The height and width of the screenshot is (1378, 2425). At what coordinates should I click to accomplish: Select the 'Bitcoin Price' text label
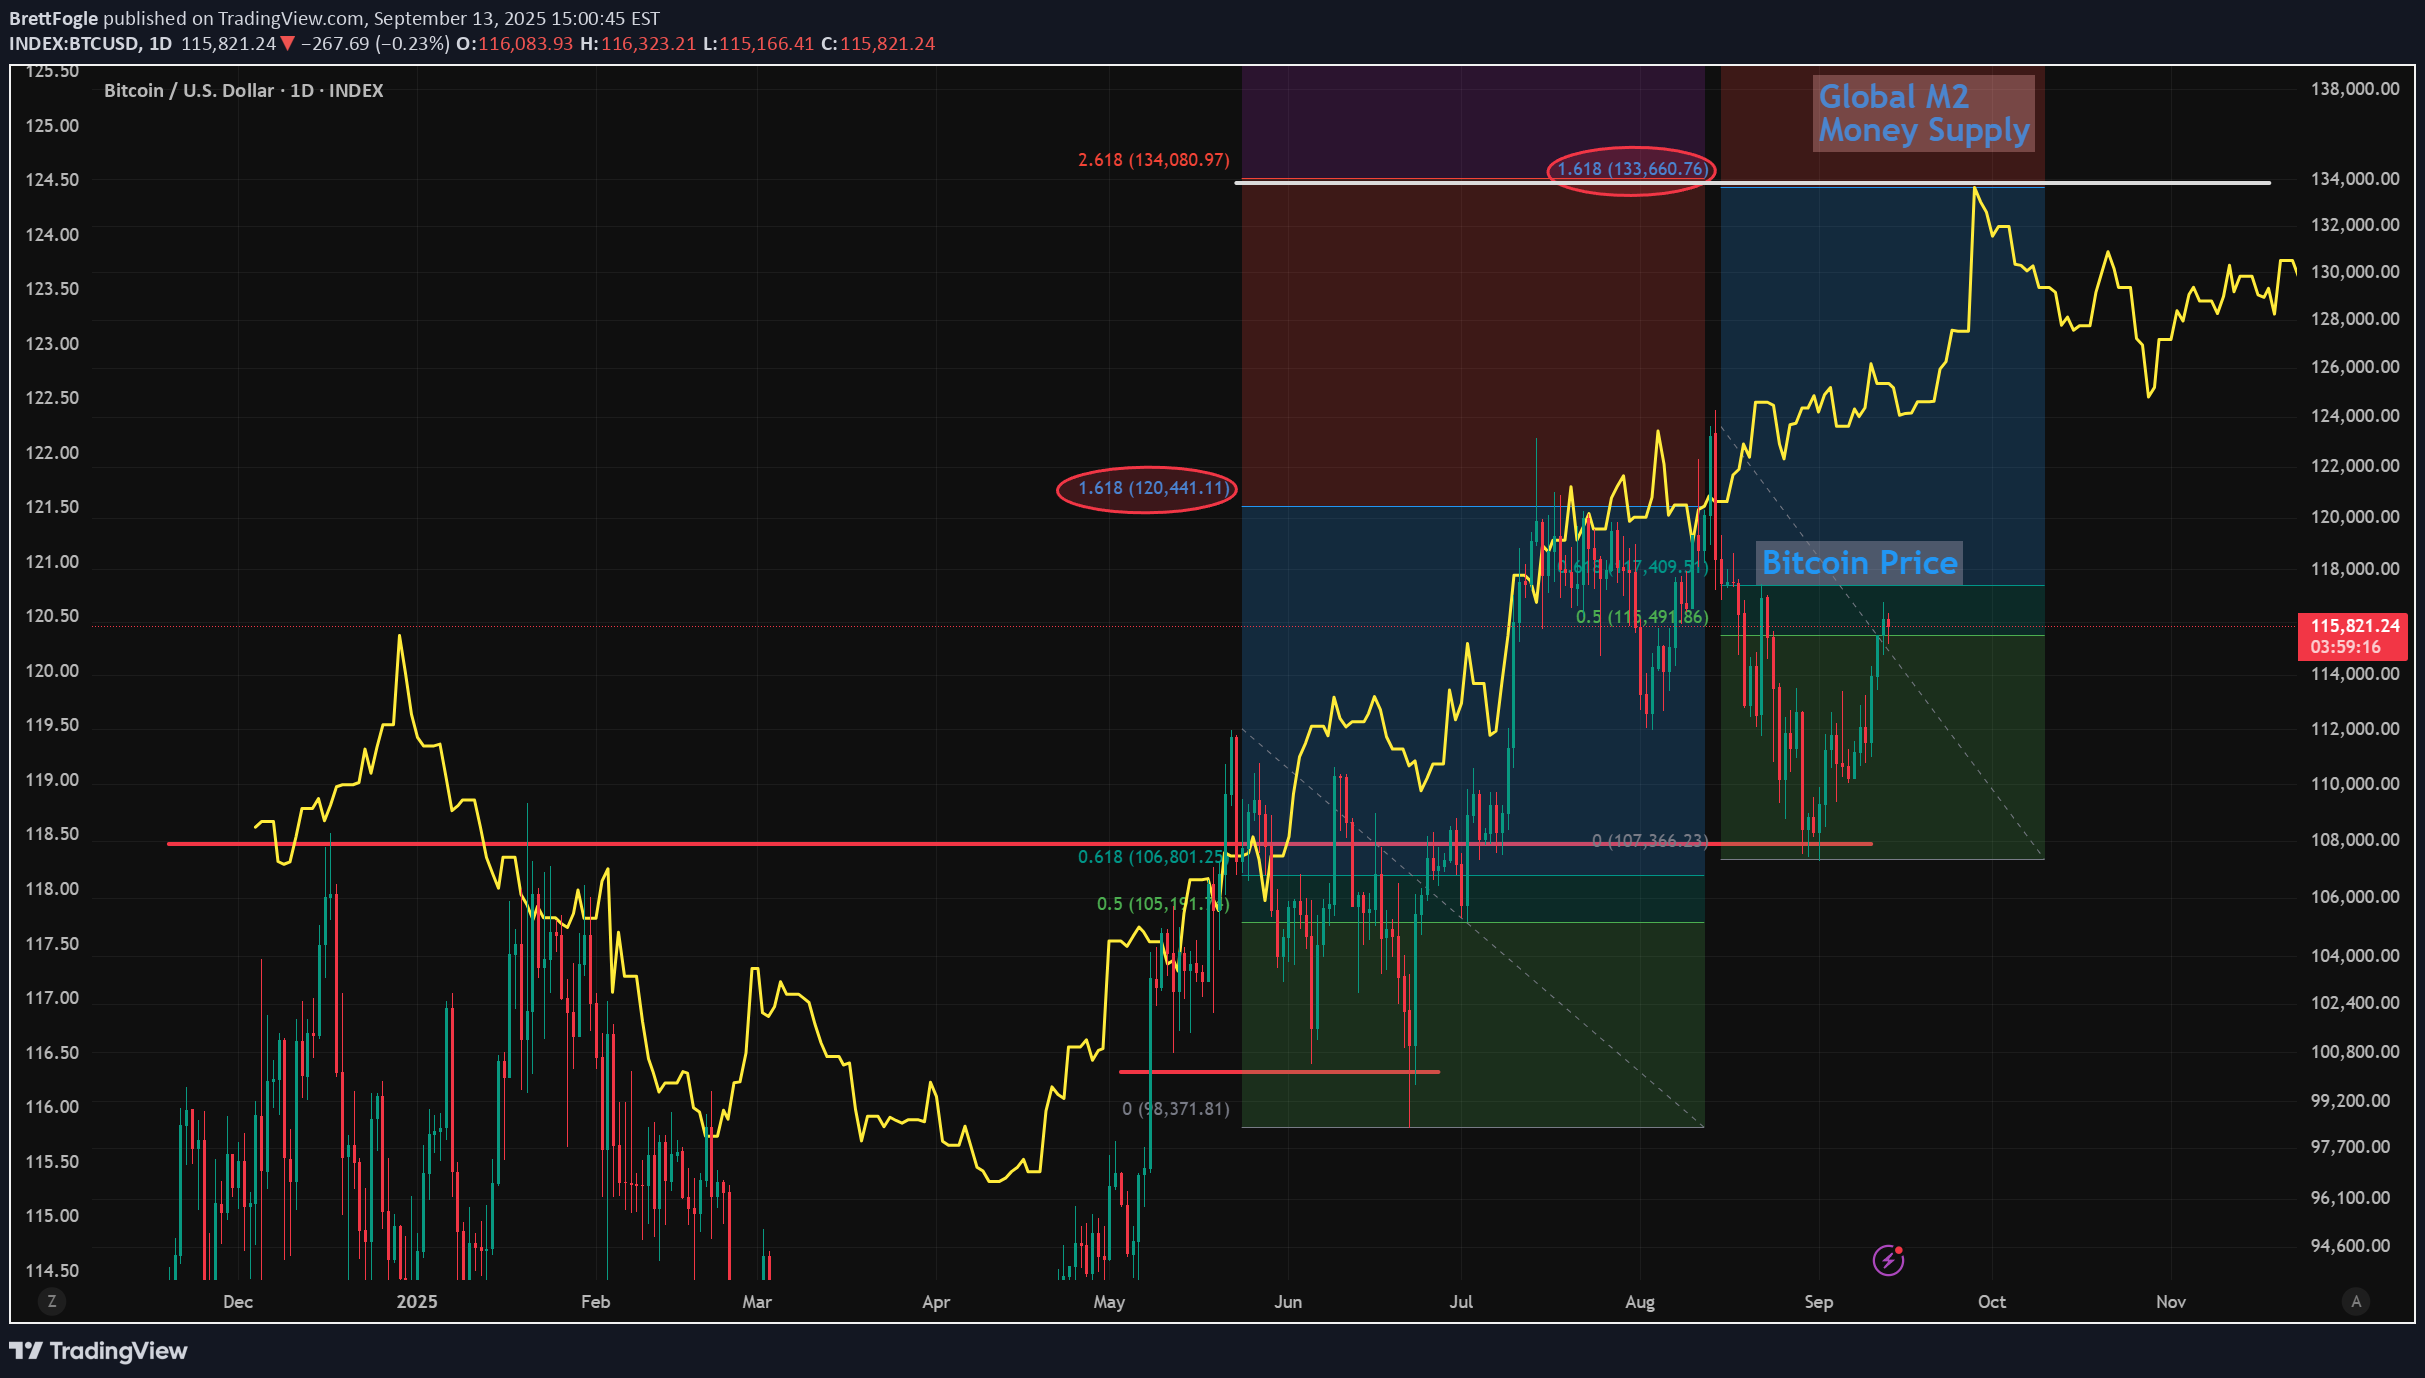tap(1859, 563)
